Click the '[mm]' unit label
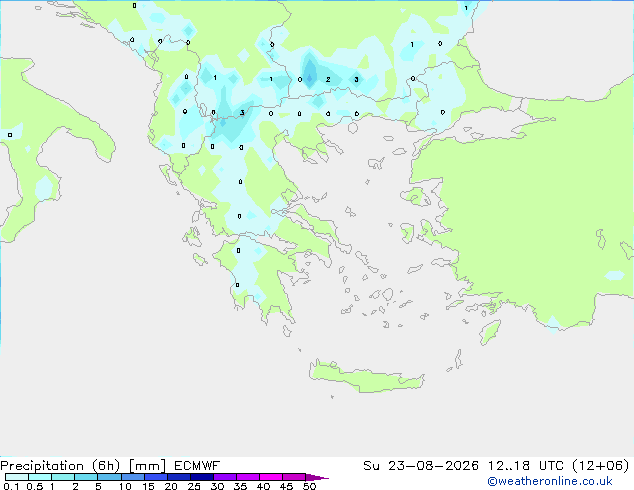The image size is (634, 490). tap(147, 466)
